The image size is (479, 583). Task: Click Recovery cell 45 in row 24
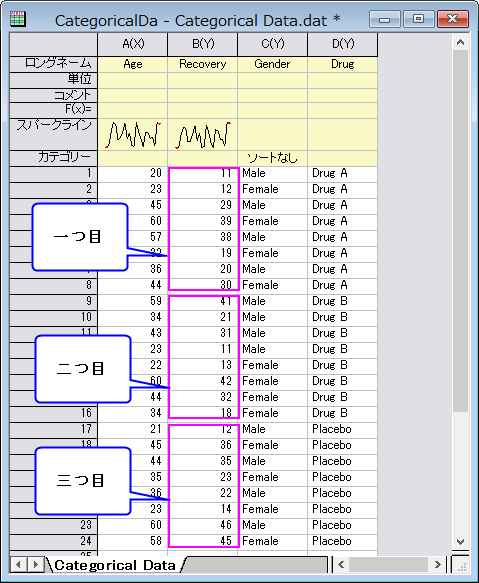point(203,541)
